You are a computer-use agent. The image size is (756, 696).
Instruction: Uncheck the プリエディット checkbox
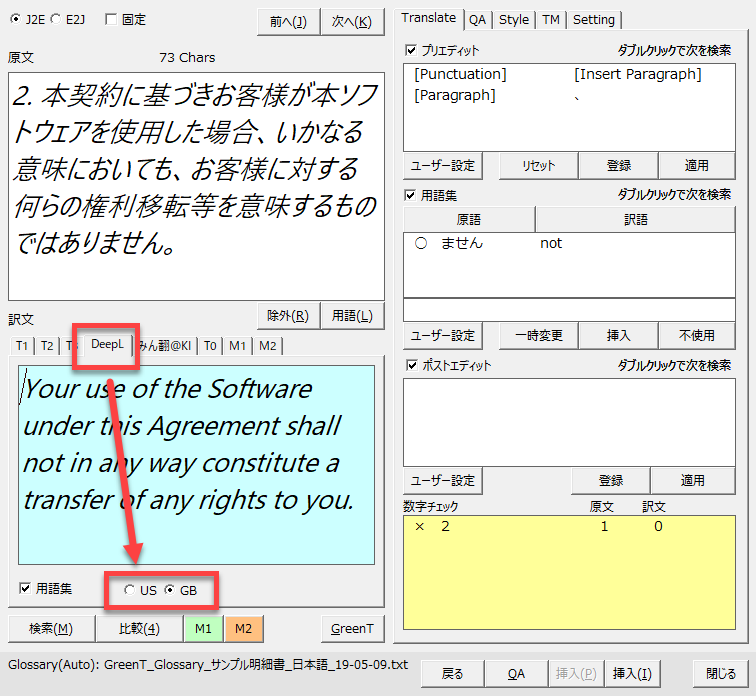click(x=411, y=50)
